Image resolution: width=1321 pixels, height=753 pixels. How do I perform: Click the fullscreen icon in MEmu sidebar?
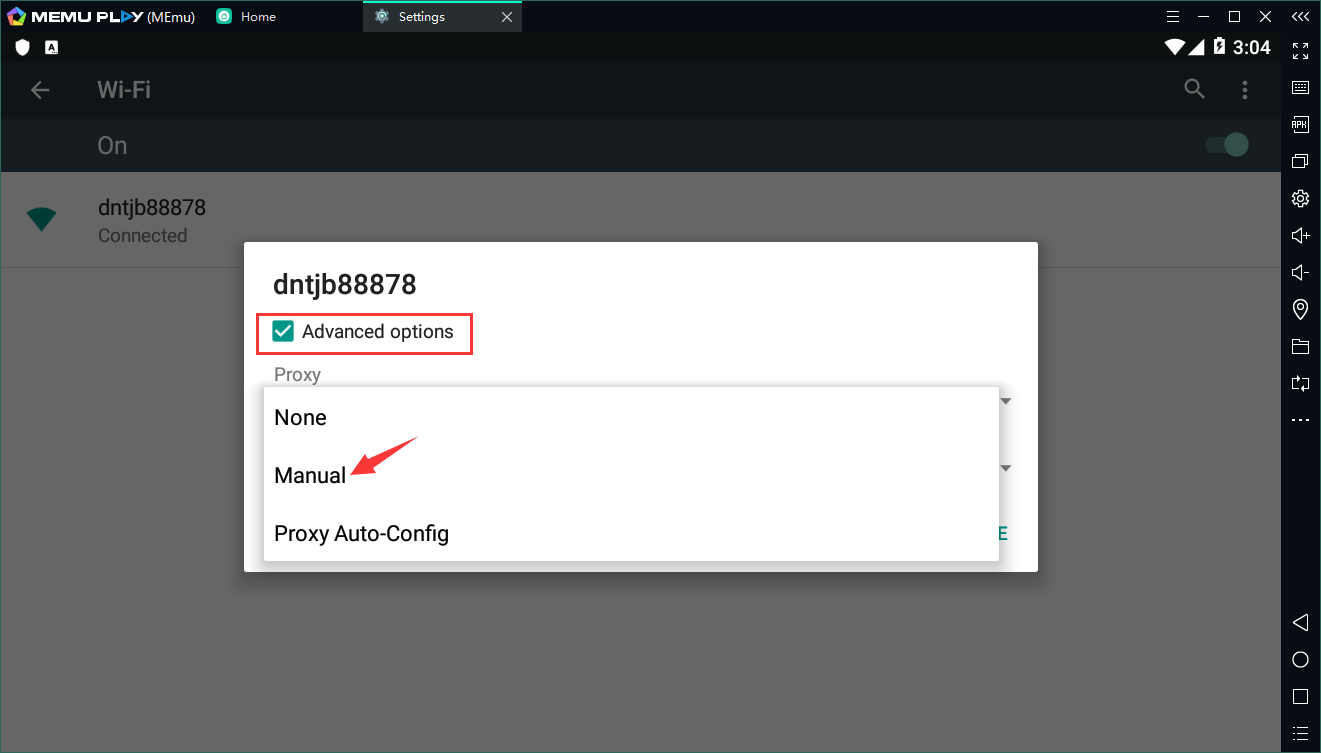(1300, 50)
